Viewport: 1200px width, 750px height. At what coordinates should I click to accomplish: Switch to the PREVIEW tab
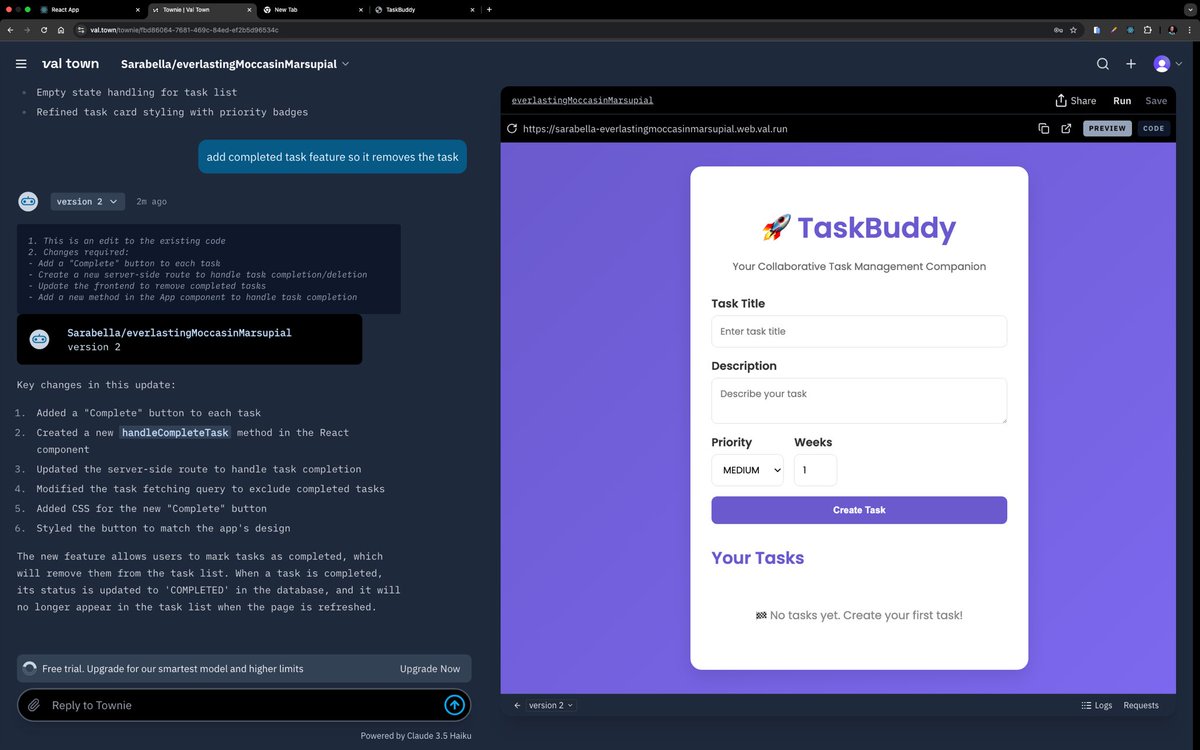(x=1107, y=129)
